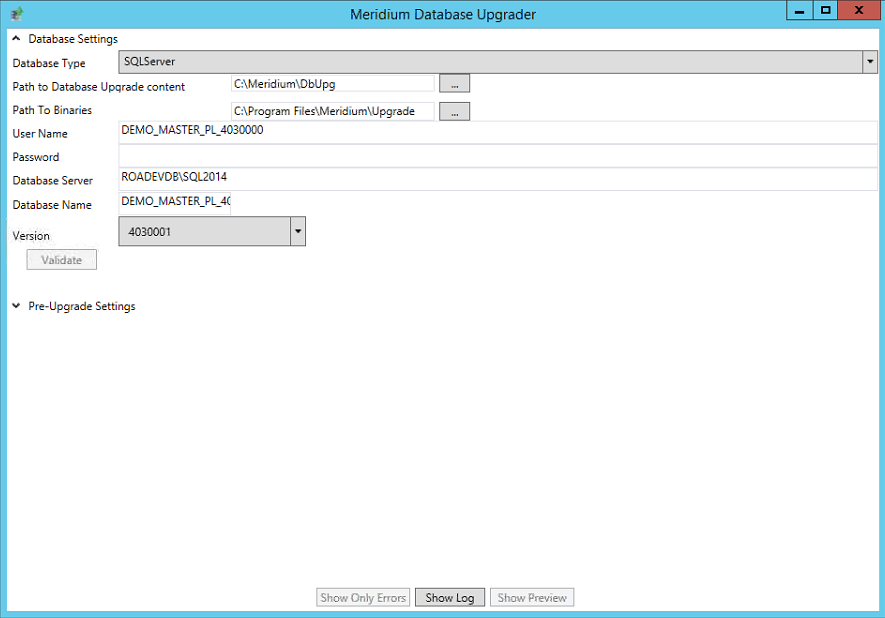Click the Validate button
Viewport: 885px width, 618px height.
(x=62, y=260)
